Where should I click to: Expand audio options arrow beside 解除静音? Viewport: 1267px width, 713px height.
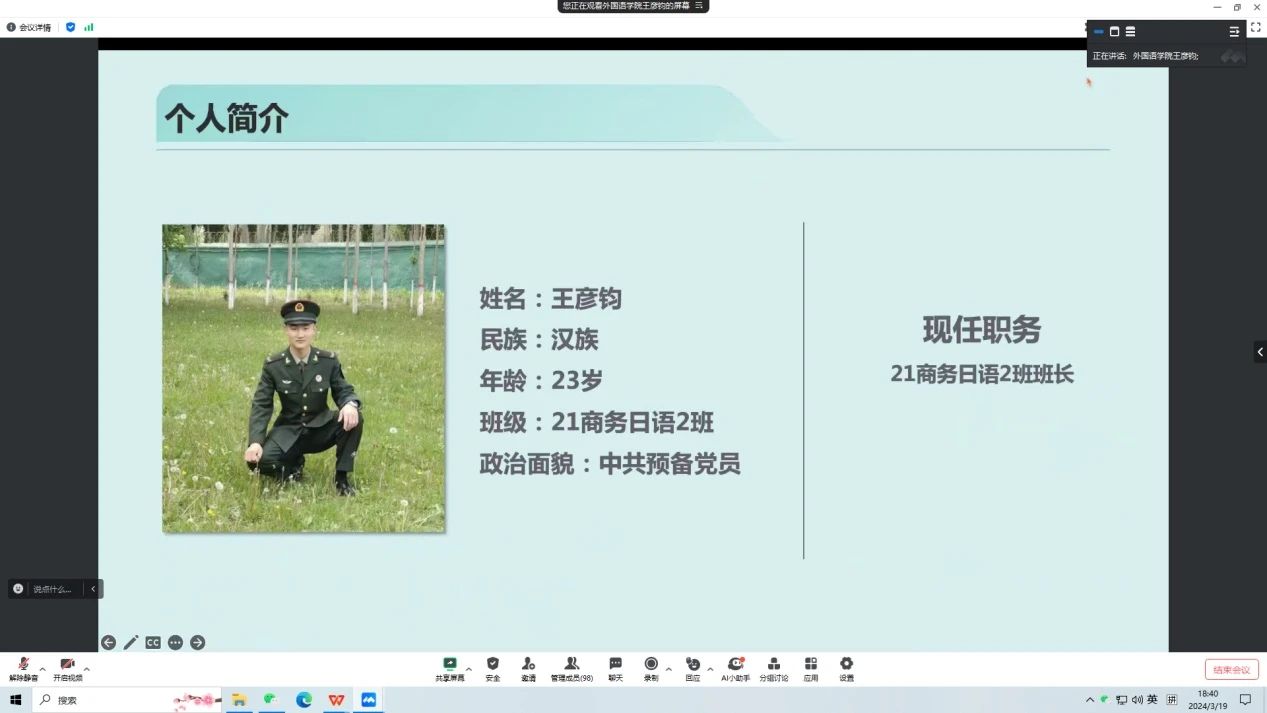pos(42,669)
